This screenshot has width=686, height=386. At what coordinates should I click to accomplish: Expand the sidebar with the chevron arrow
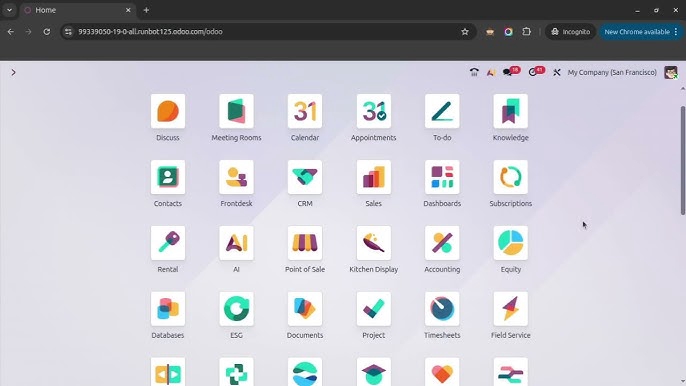coord(14,72)
